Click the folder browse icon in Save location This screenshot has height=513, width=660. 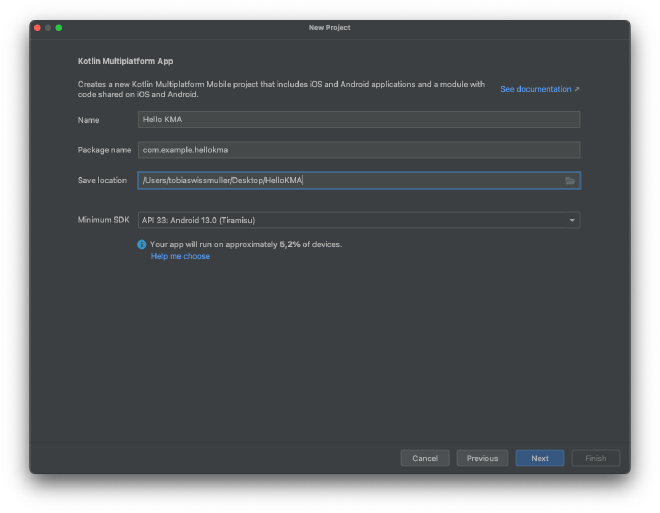click(570, 181)
